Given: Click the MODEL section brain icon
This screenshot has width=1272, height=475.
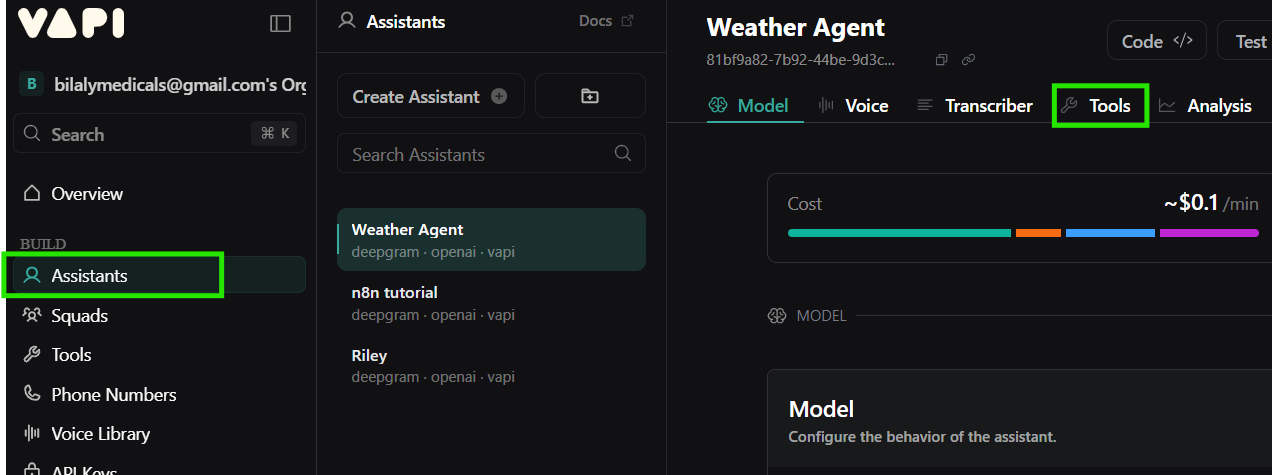Looking at the screenshot, I should [777, 316].
